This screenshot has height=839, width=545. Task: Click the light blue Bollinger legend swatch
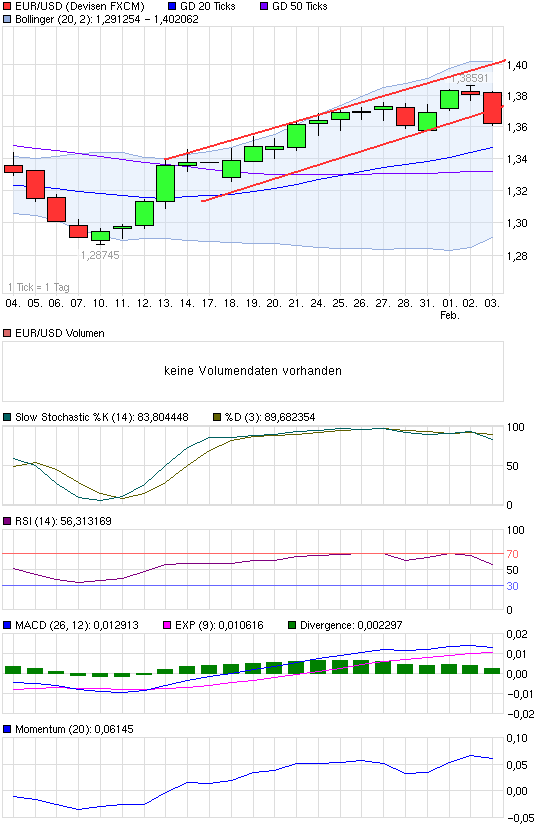(7, 19)
